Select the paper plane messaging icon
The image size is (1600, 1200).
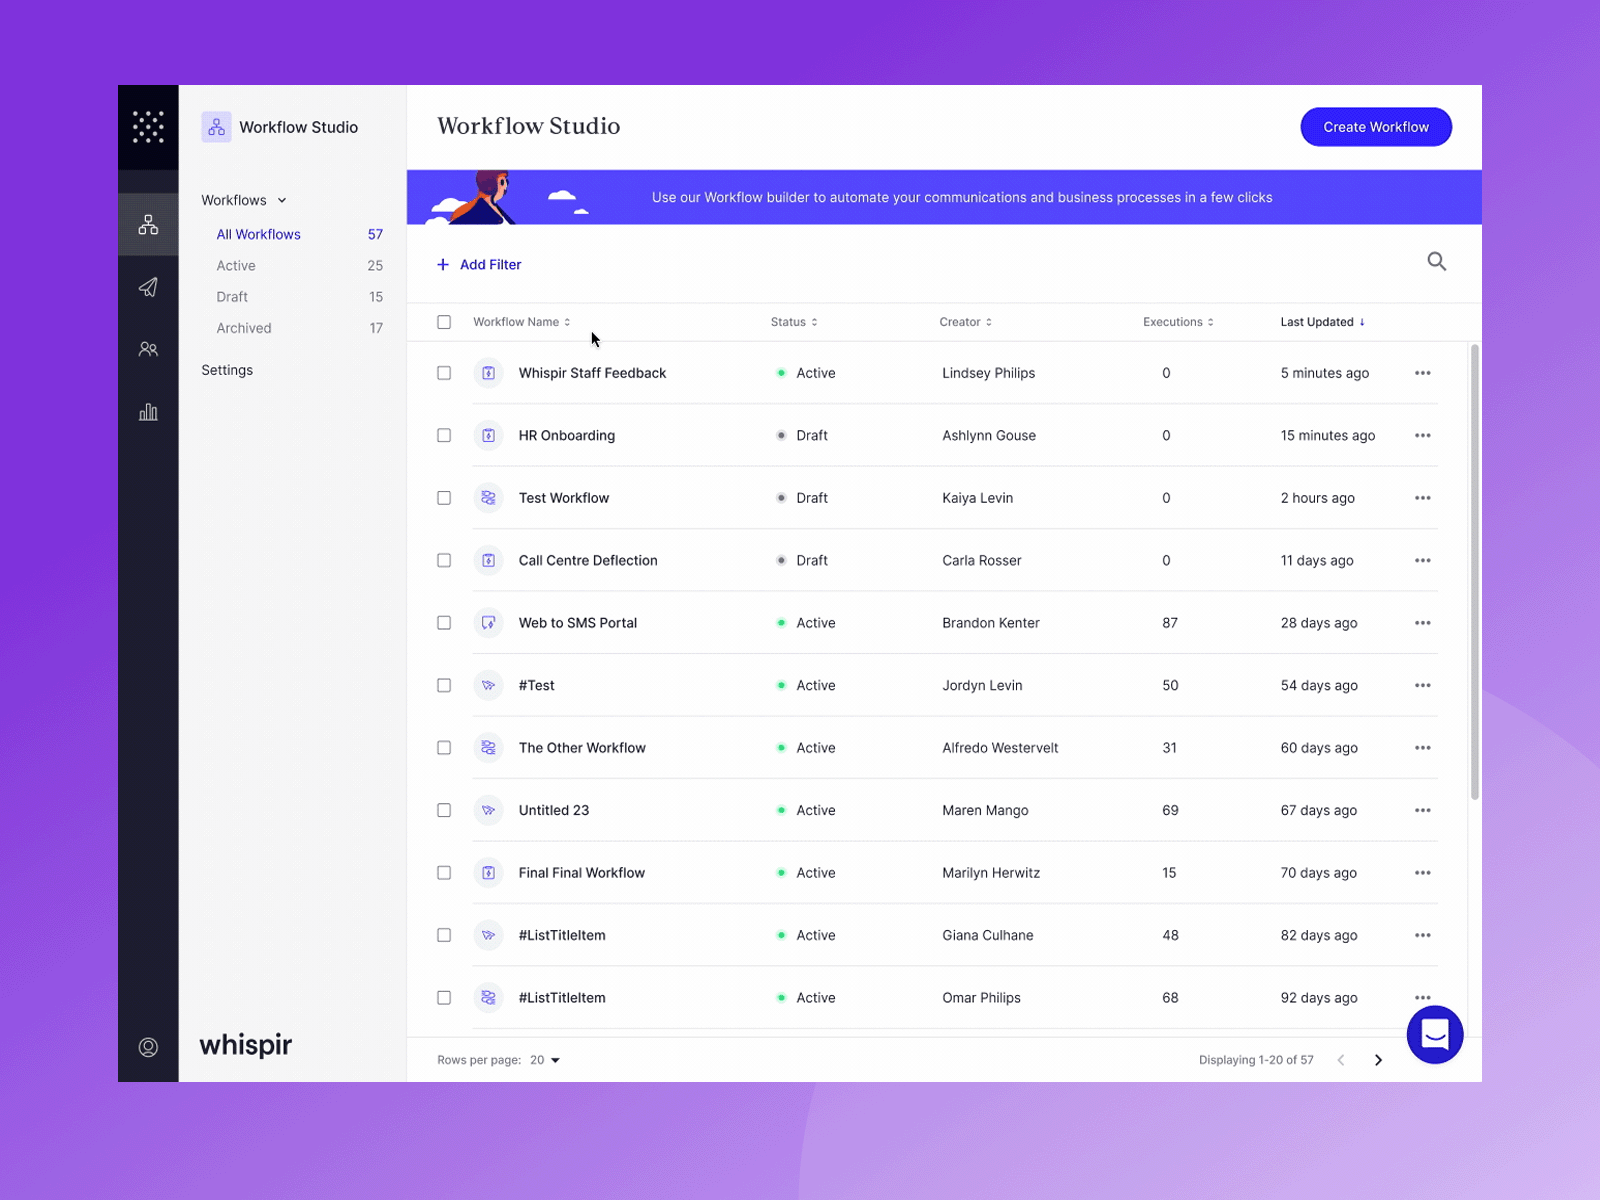point(148,287)
